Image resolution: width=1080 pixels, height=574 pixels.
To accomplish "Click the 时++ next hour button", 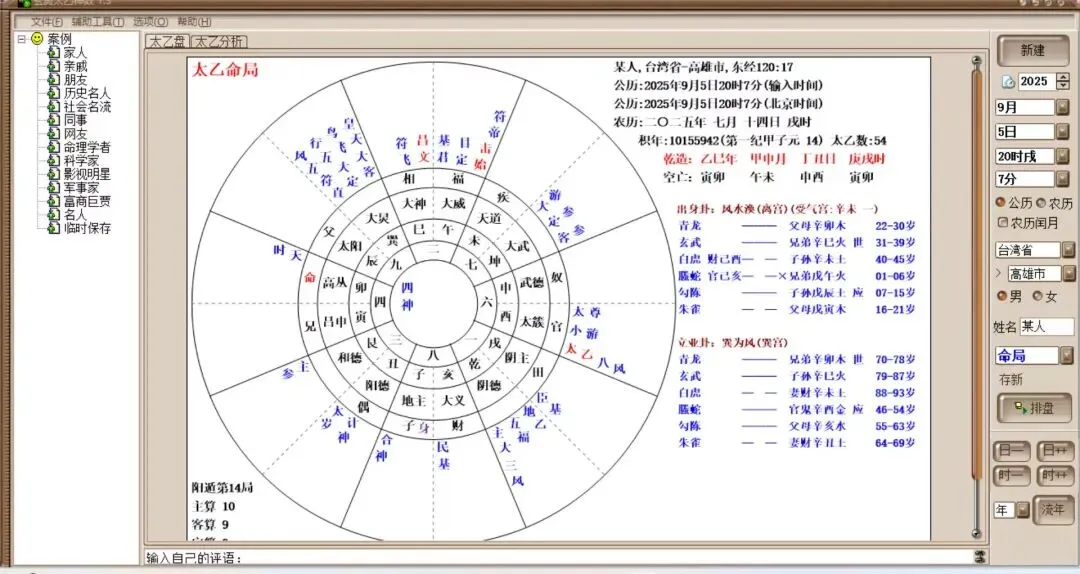I will click(1055, 475).
